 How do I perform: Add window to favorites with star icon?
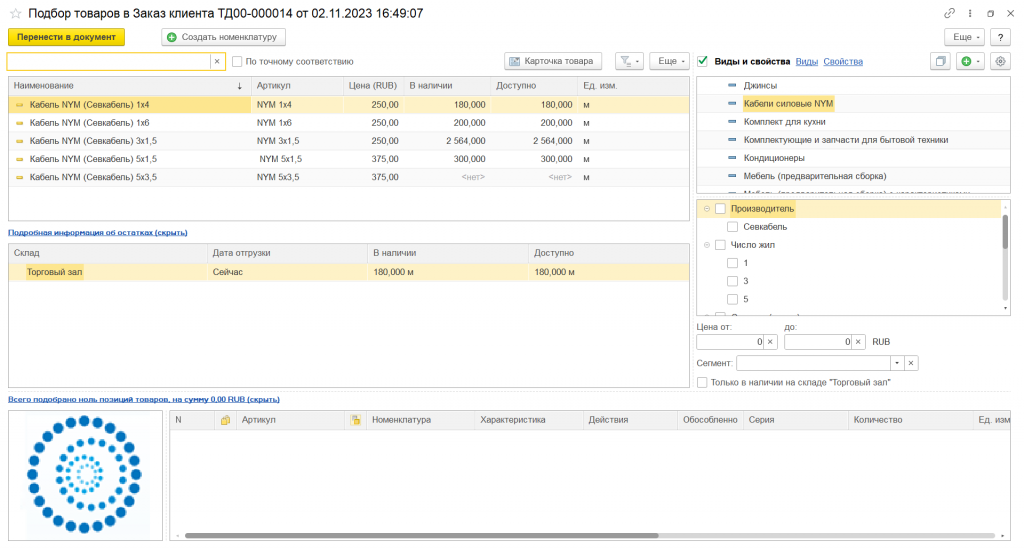point(16,13)
